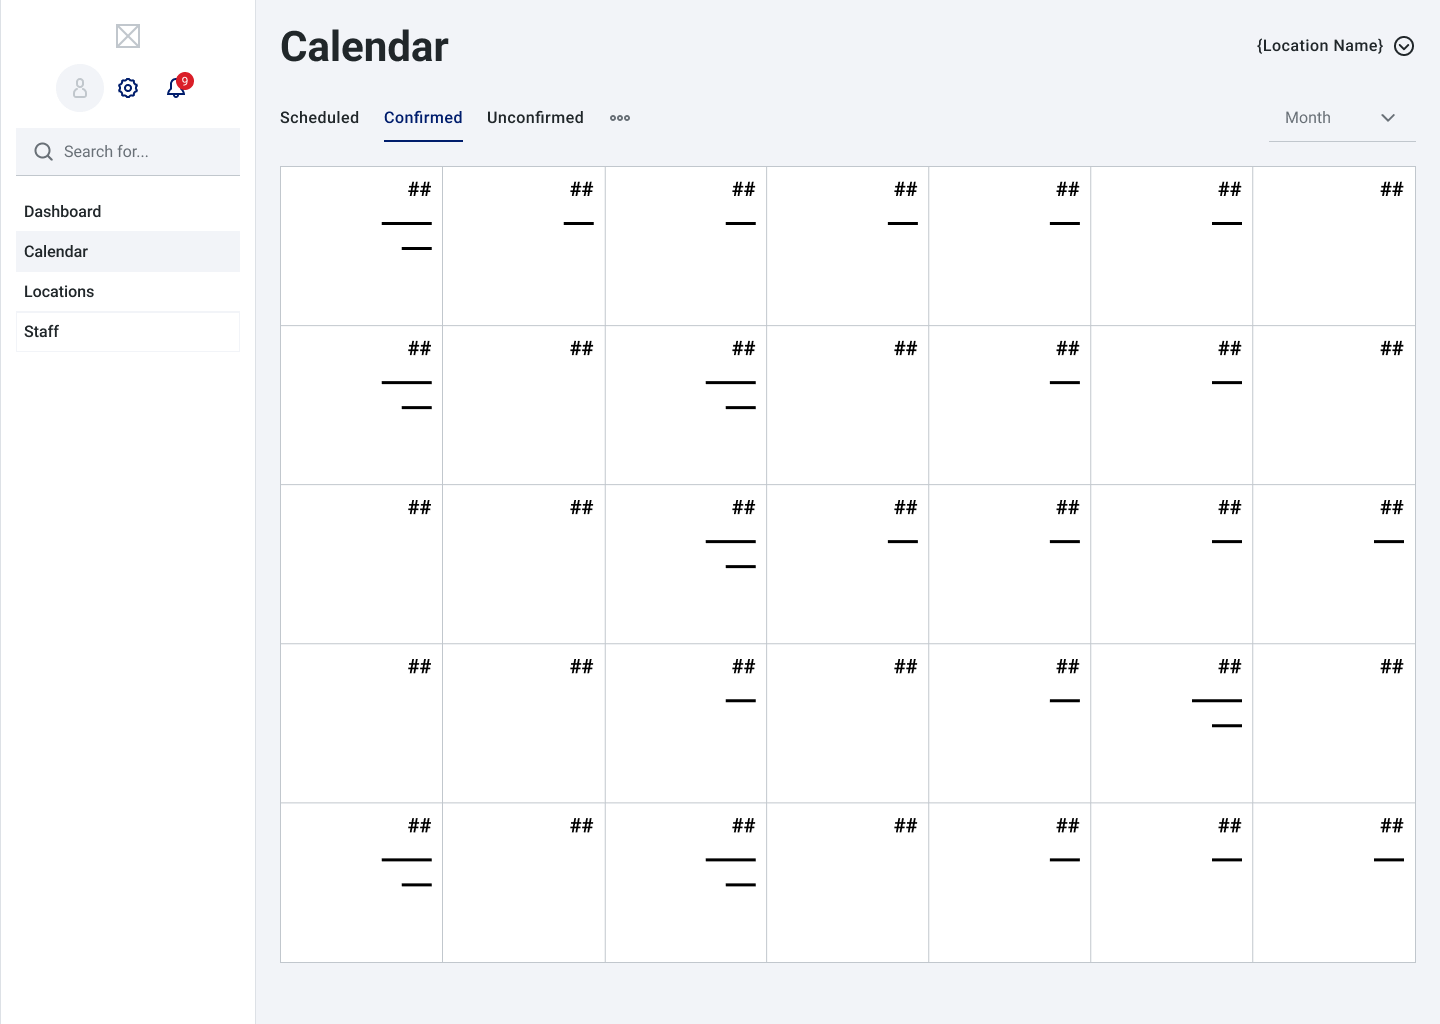Open the Location Name selector
The width and height of the screenshot is (1440, 1024).
click(x=1320, y=46)
